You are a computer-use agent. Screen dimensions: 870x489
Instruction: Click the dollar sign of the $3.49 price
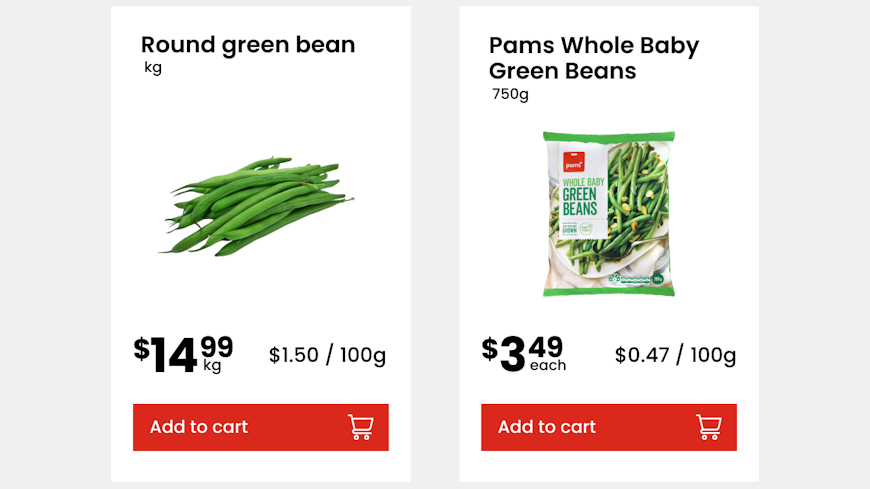click(x=489, y=348)
